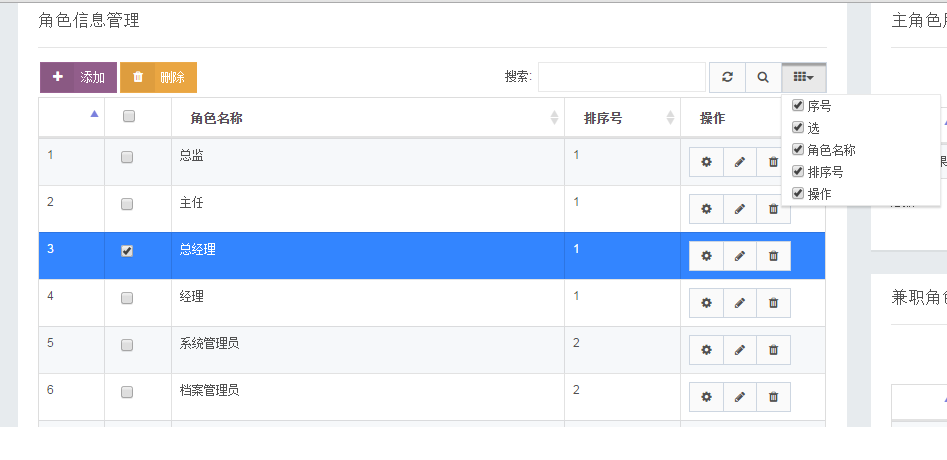947x460 pixels.
Task: Uncheck the selected 总经理 row checkbox
Action: 127,251
